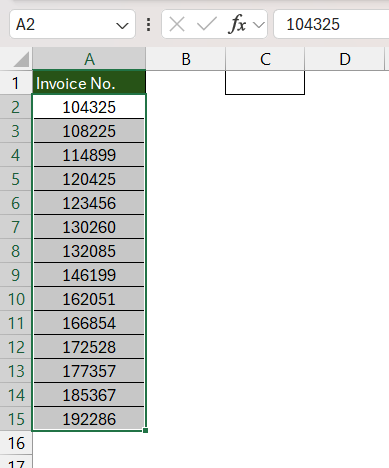The image size is (389, 468).
Task: Select the cell containing 120425
Action: 89,179
